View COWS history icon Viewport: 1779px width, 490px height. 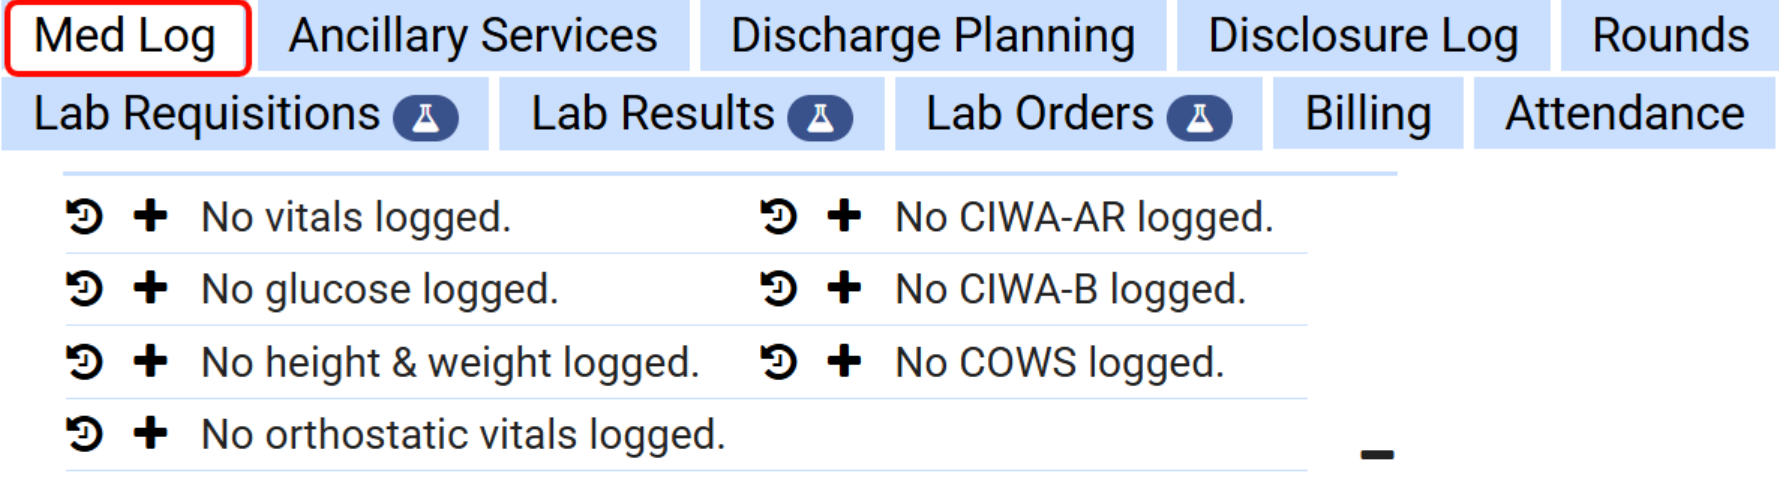(779, 362)
